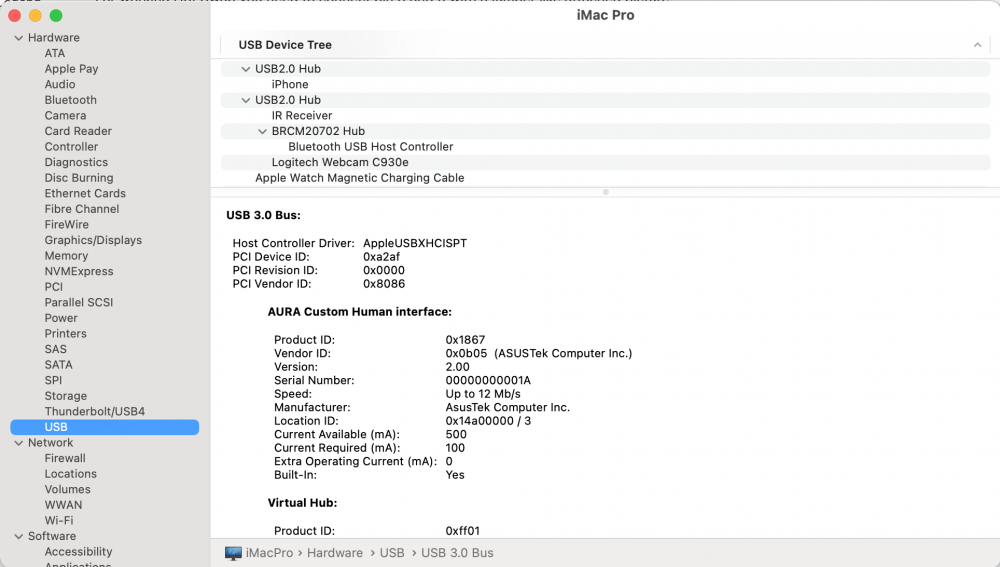Click the green zoom window button

pos(56,15)
